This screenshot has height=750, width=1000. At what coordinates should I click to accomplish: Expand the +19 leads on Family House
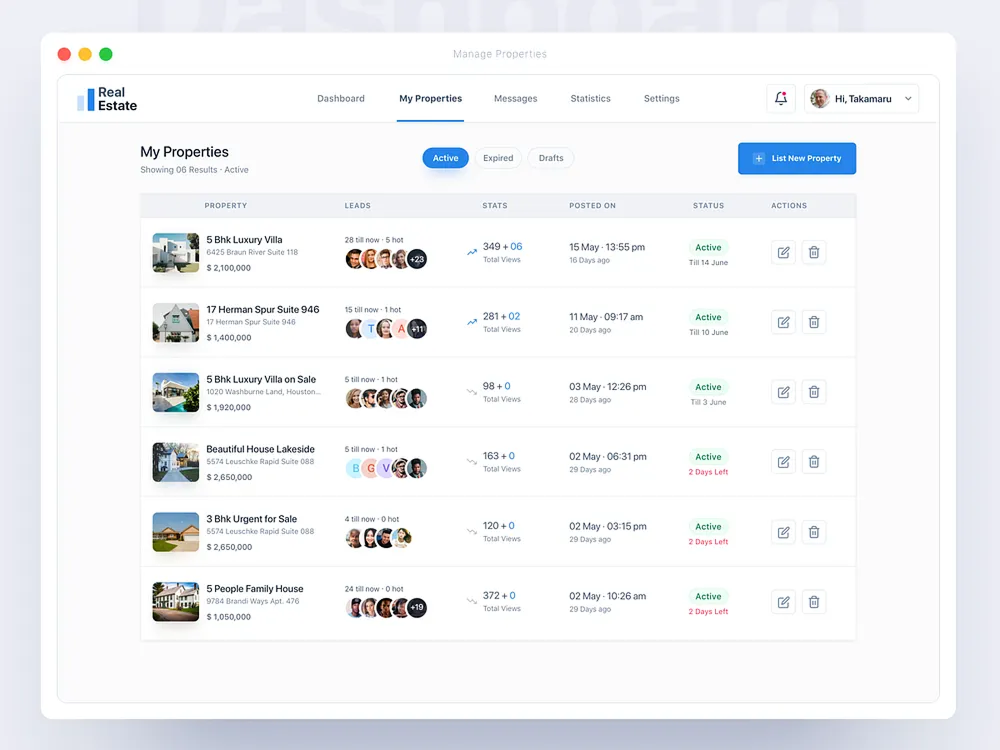click(x=417, y=608)
